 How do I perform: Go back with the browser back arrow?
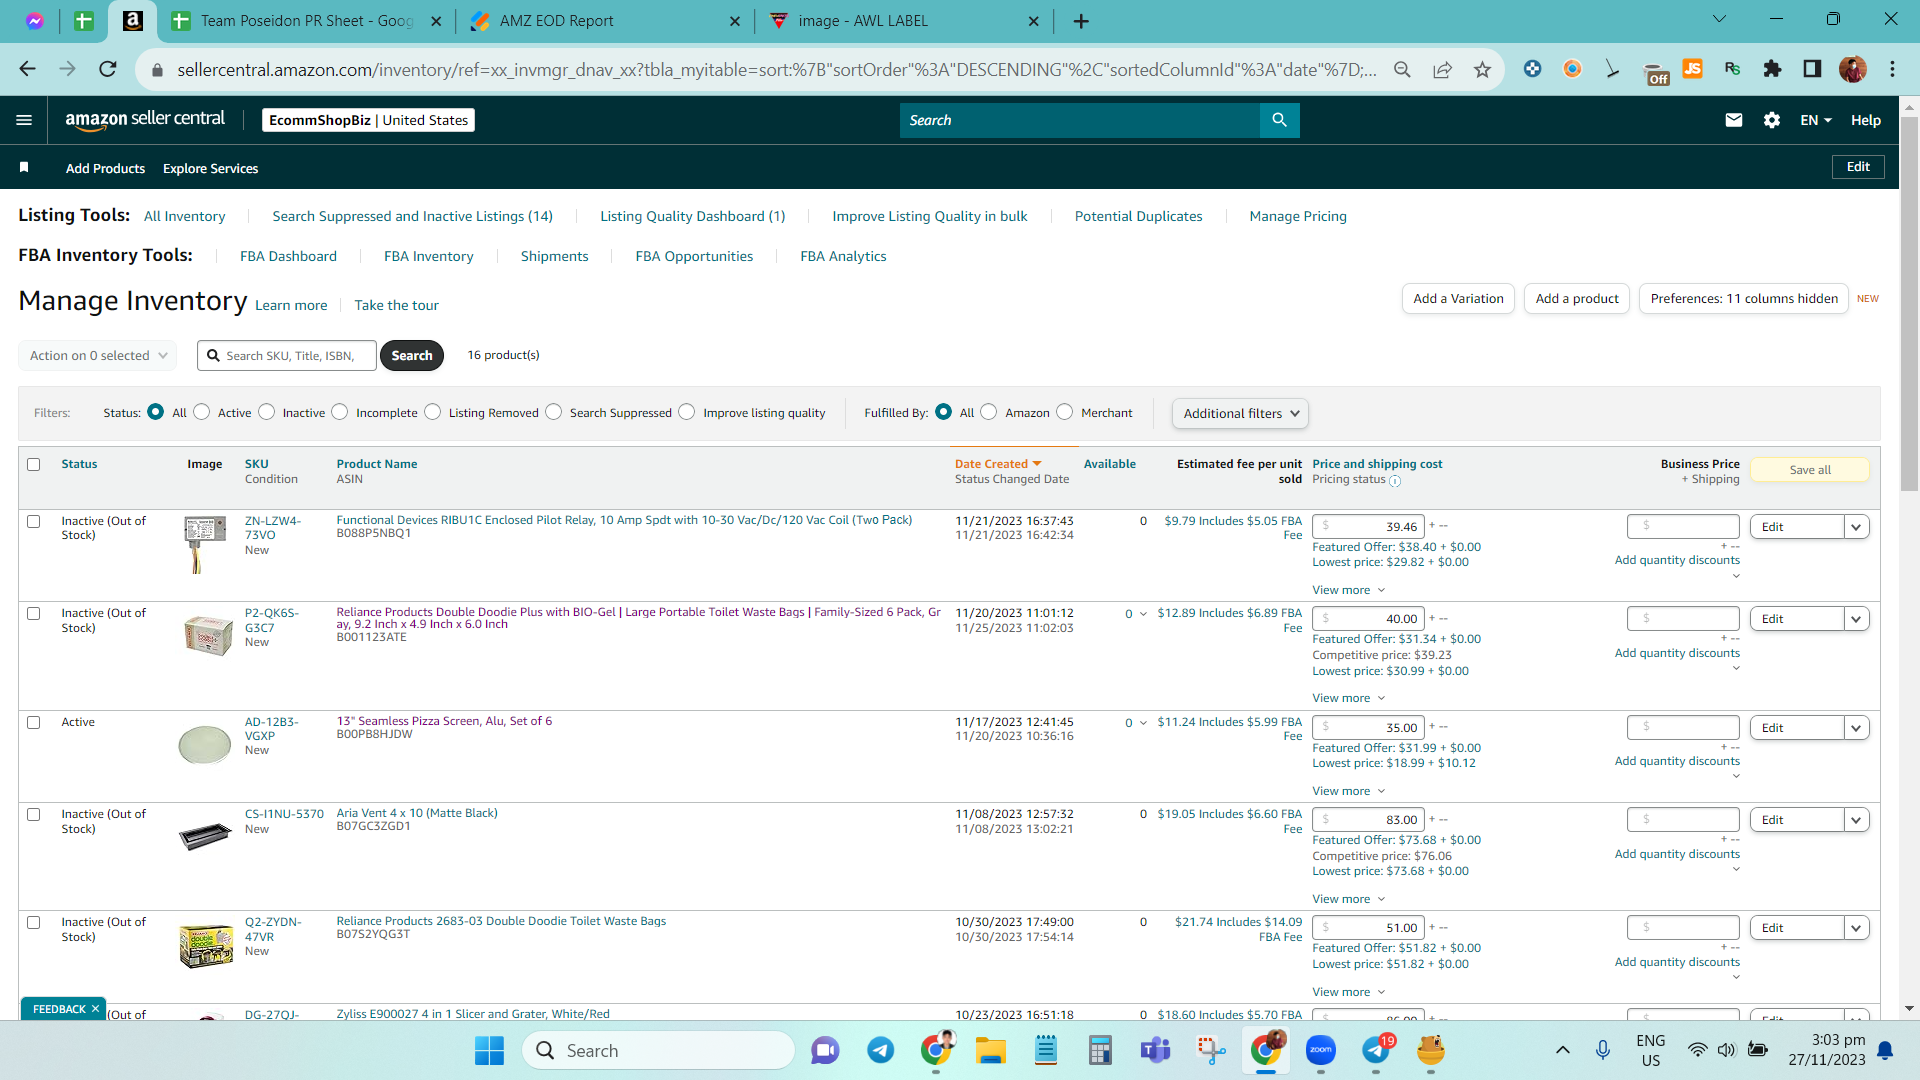click(x=27, y=69)
